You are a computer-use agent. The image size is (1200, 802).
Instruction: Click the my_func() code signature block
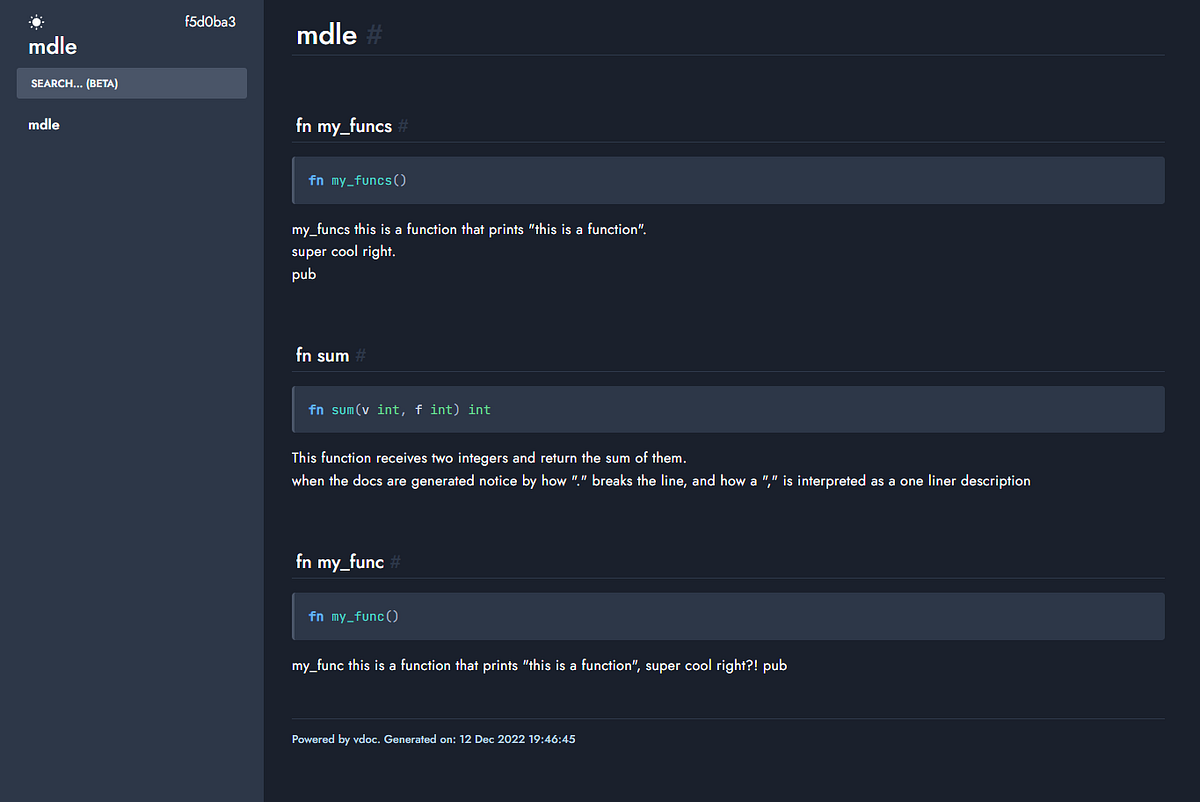click(728, 616)
